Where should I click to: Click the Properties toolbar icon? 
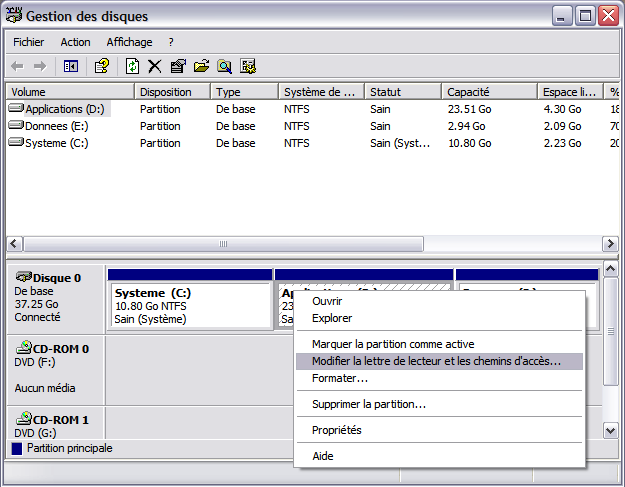(178, 66)
